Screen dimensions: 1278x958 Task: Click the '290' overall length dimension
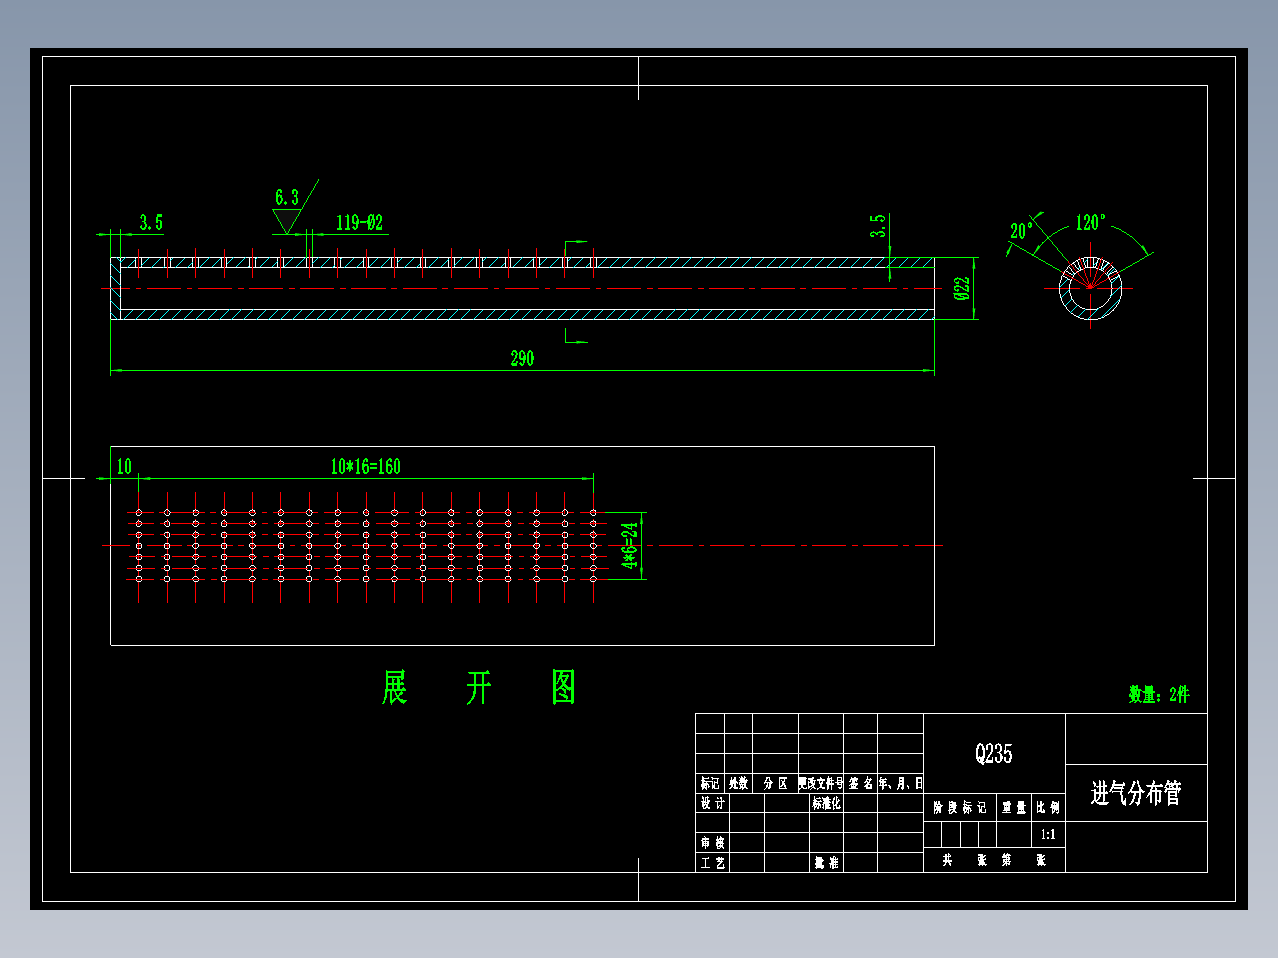point(522,358)
